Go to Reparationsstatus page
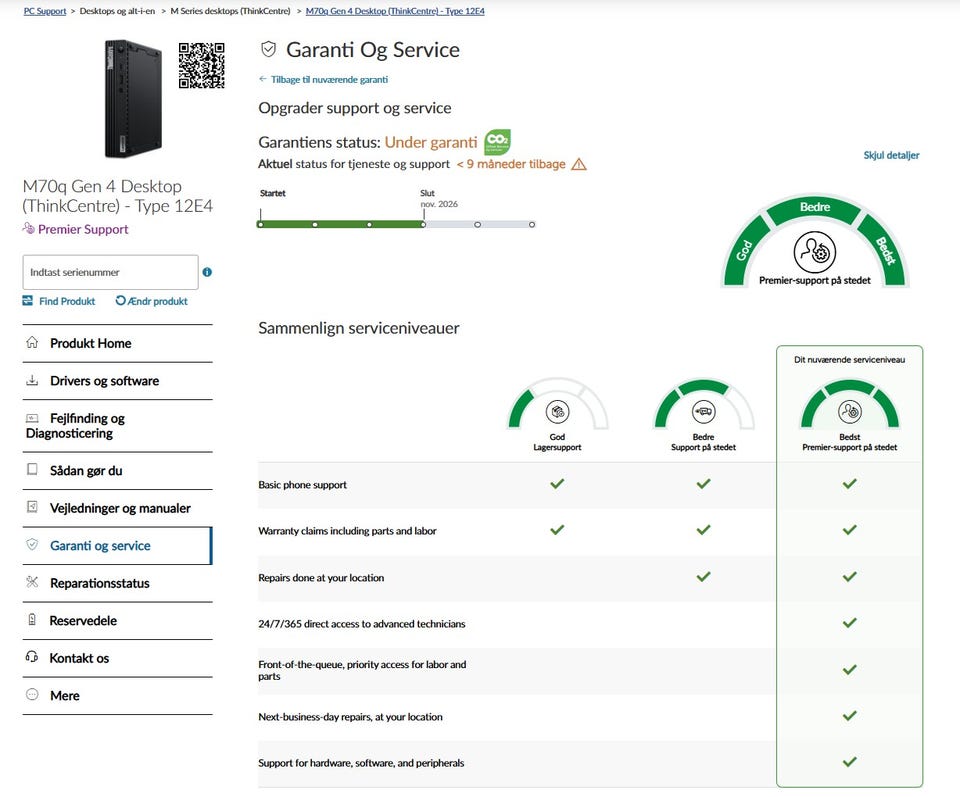 (99, 583)
